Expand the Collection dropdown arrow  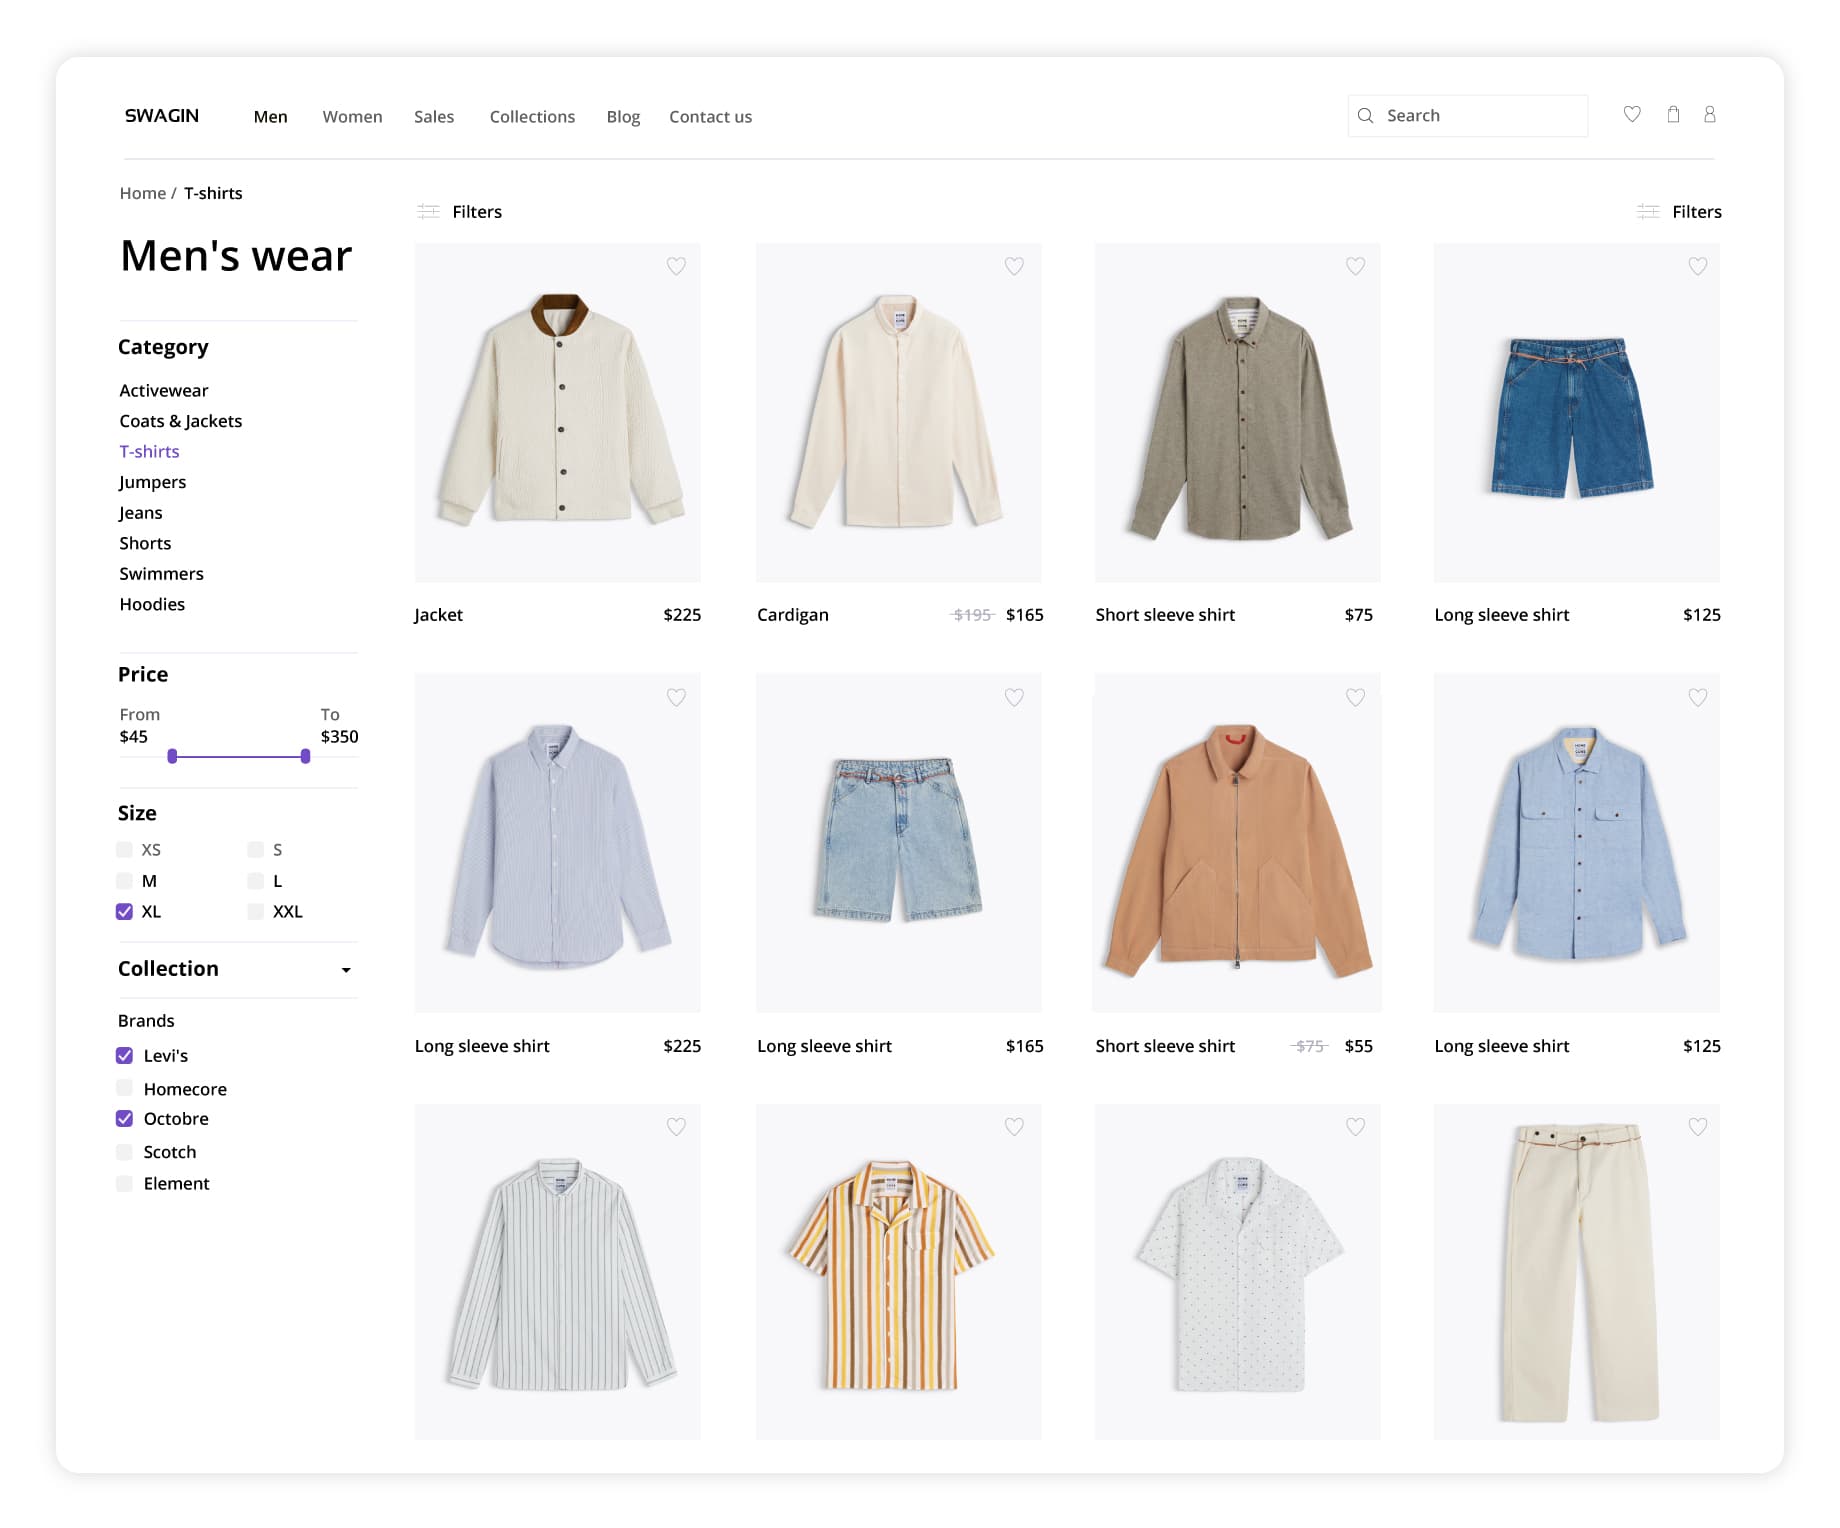point(346,970)
